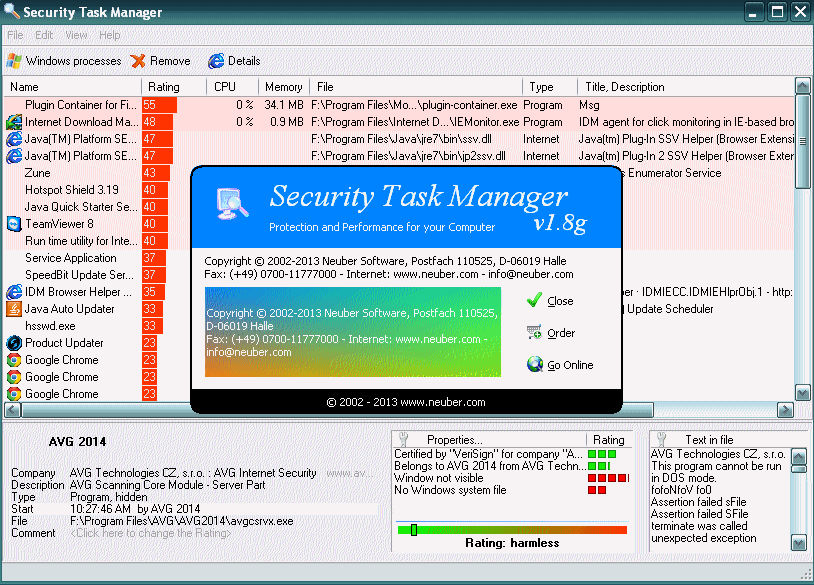Open the File menu
This screenshot has width=814, height=585.
15,35
